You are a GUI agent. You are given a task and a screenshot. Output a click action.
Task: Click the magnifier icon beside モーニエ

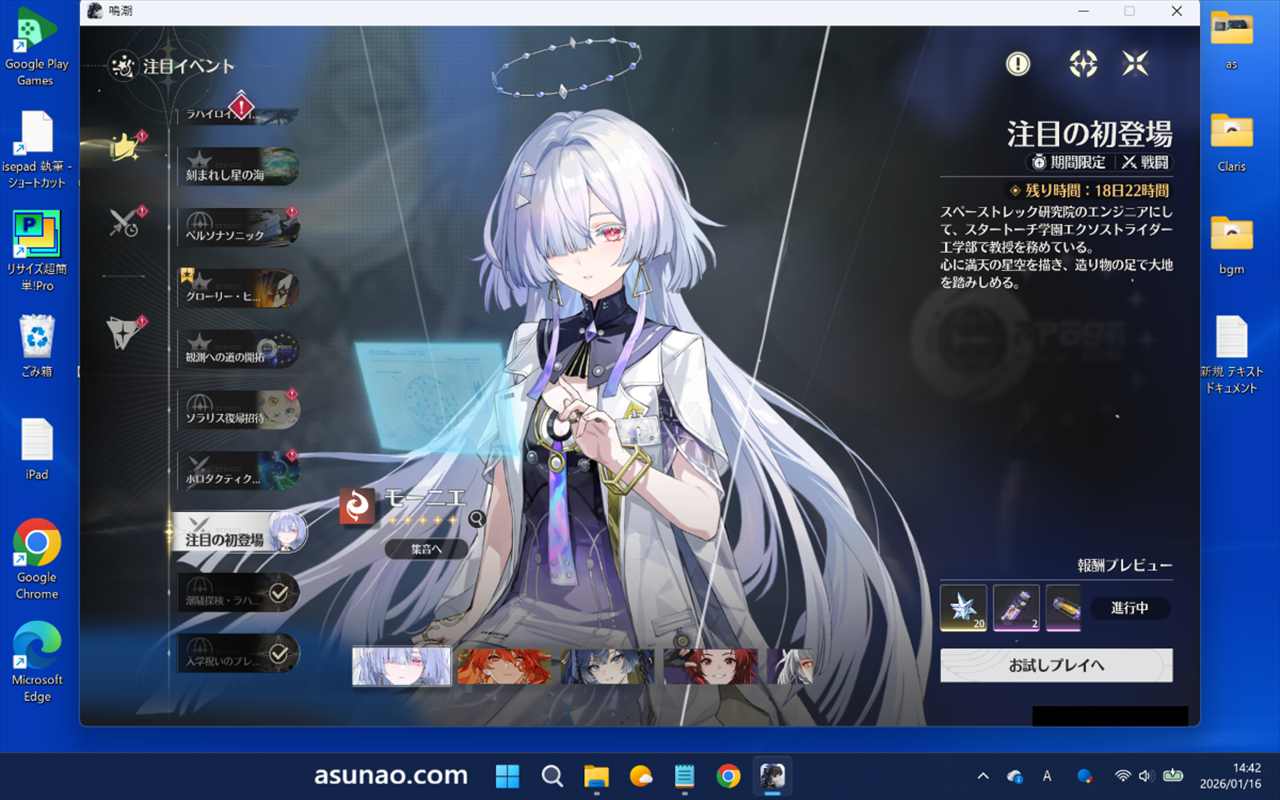pos(477,519)
